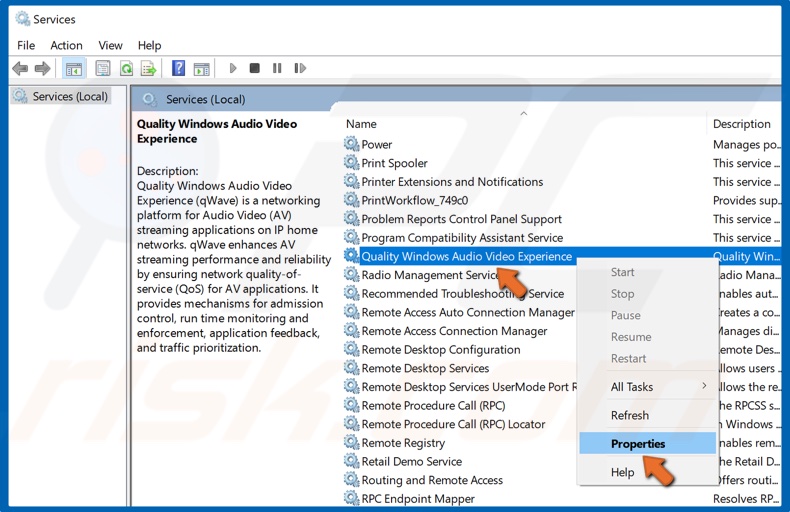Screen dimensions: 790x512
Task: Click the Description column header
Action: [x=742, y=124]
